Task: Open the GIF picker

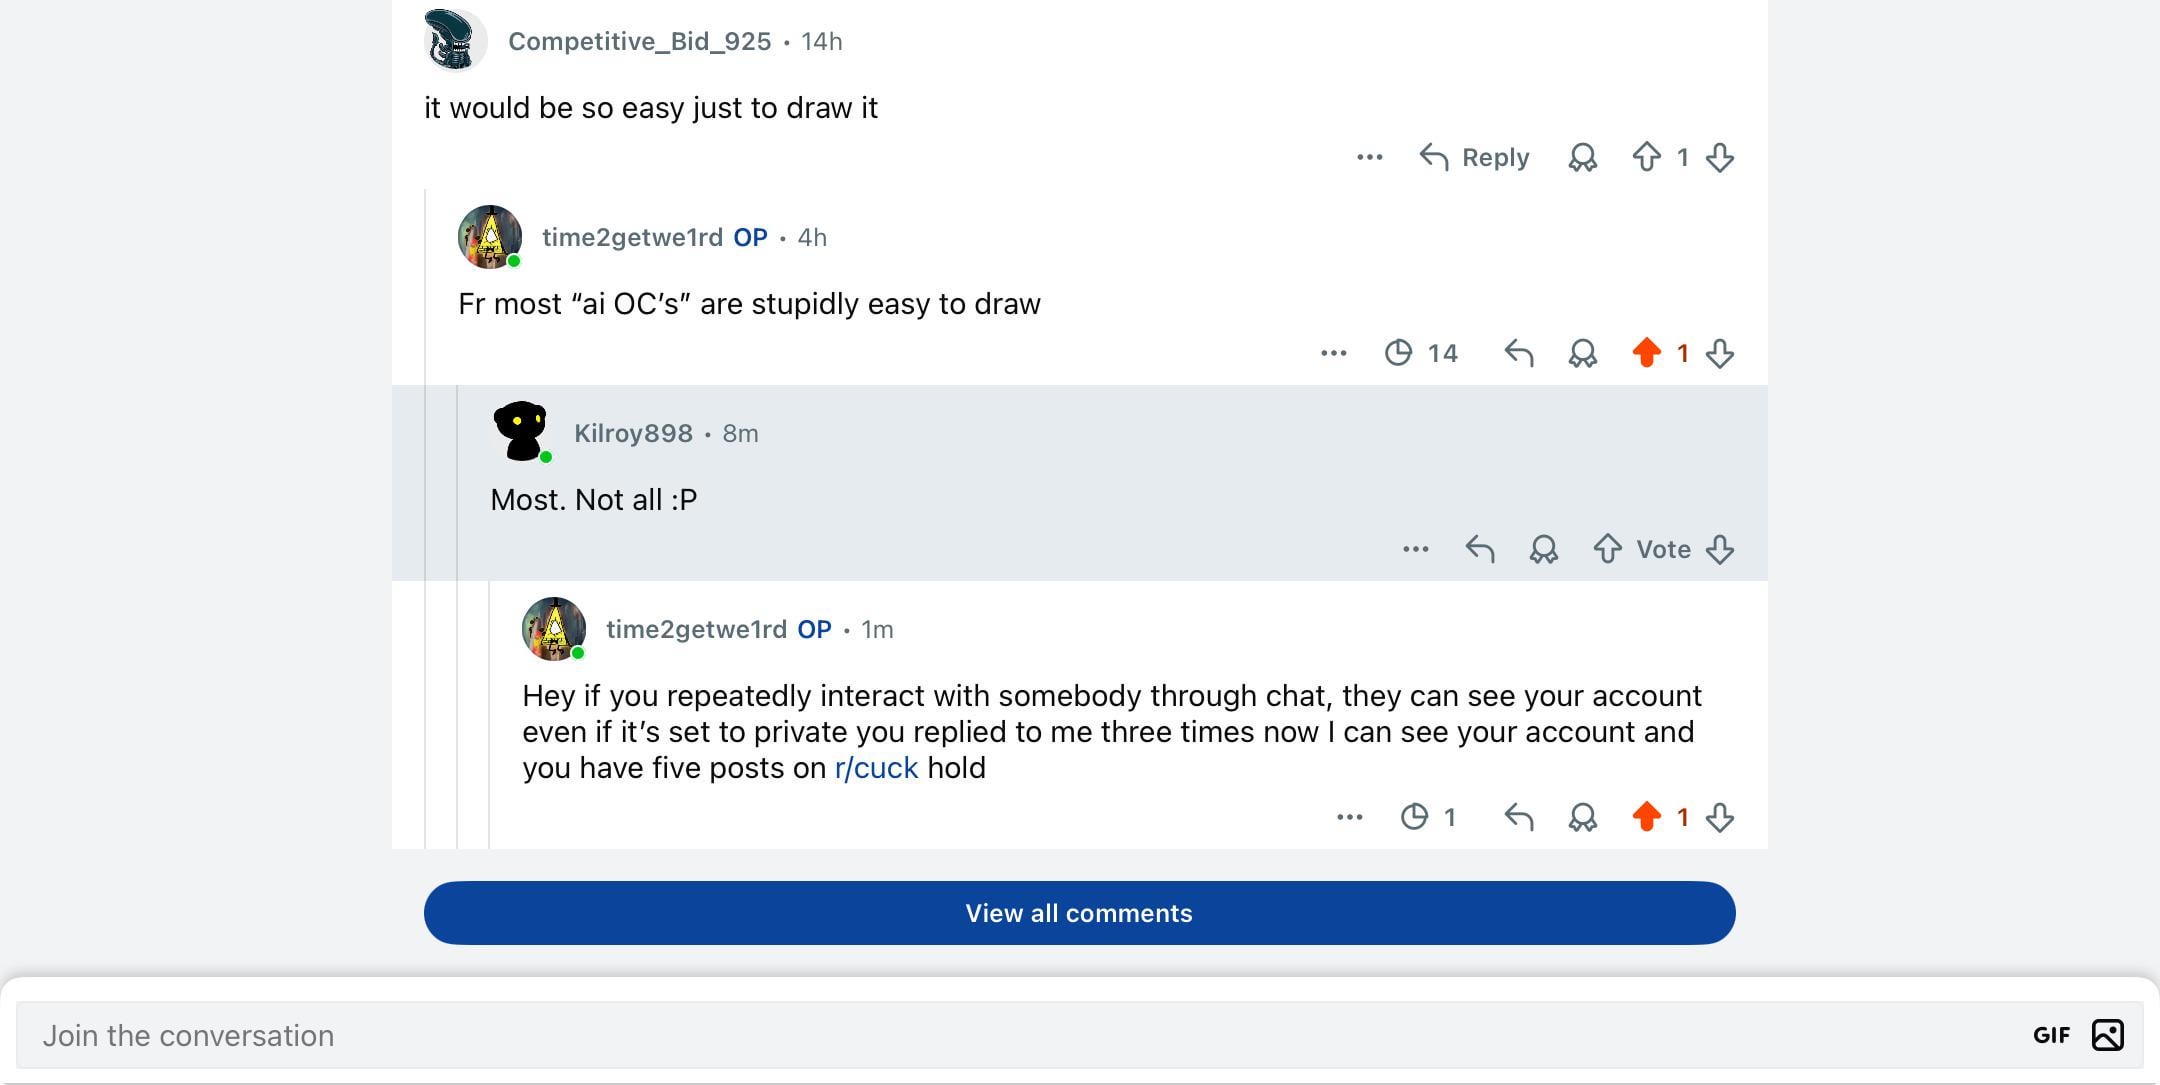Action: tap(2051, 1035)
